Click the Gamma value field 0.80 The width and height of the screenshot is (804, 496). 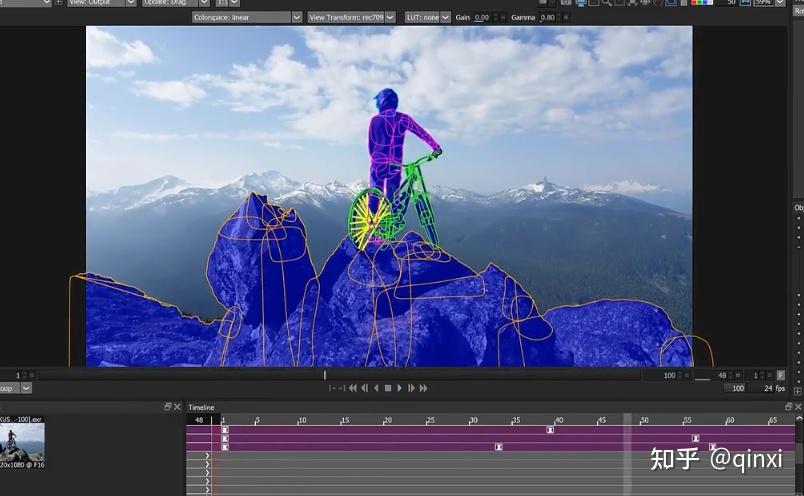click(548, 17)
